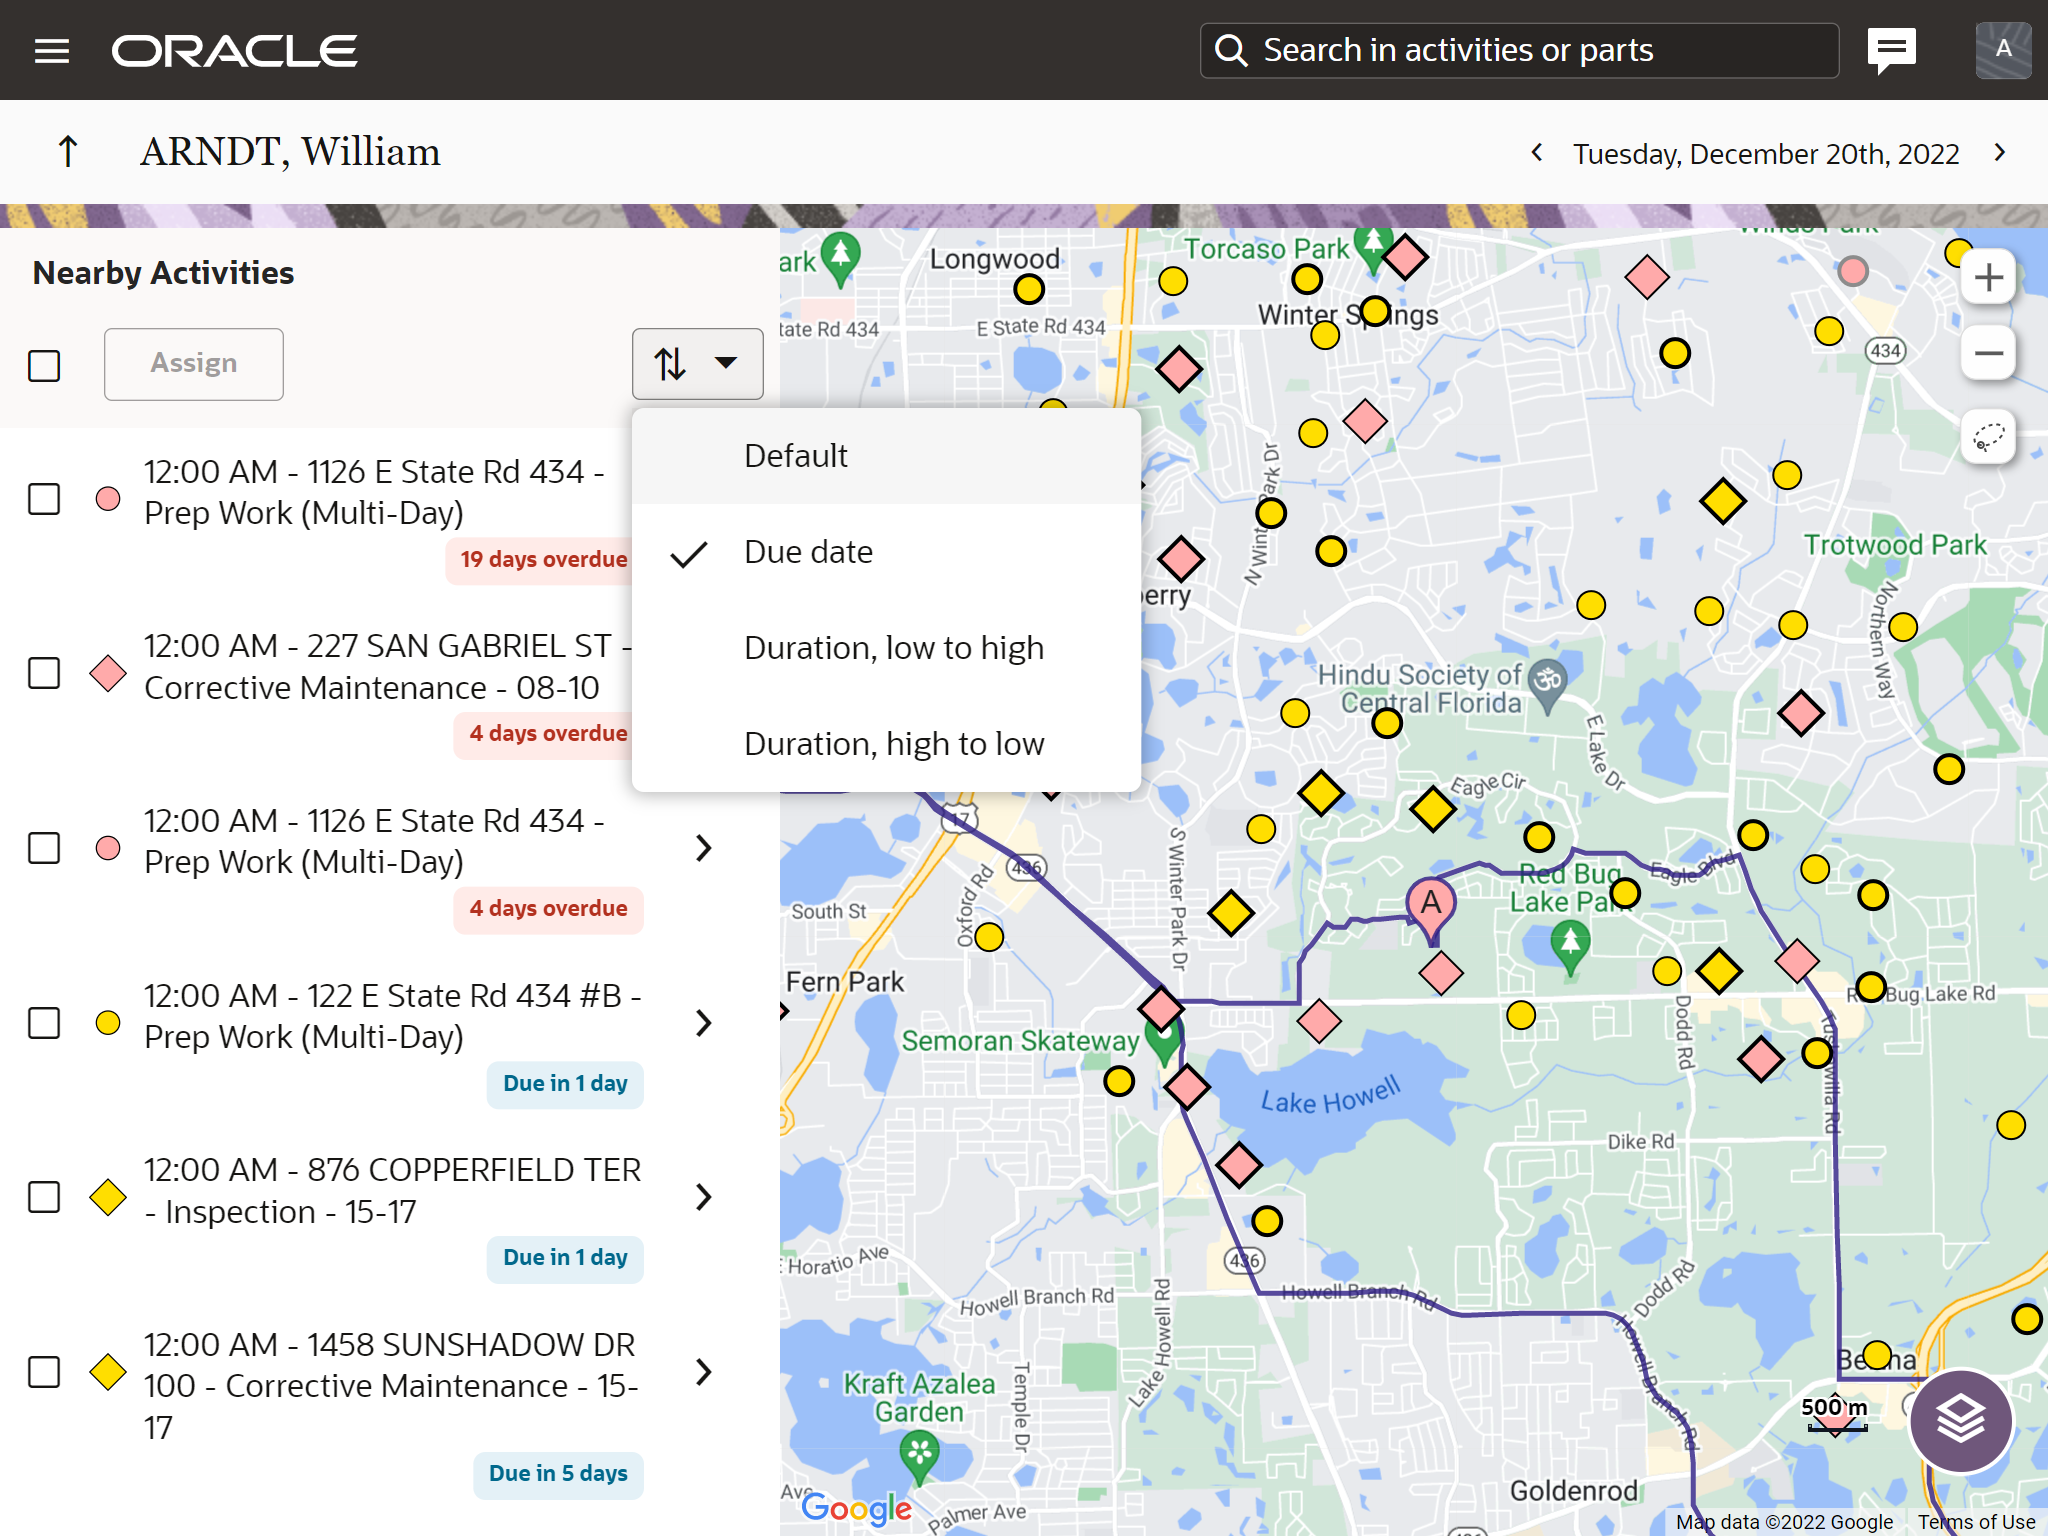Check the 227 SAN GABRIEL ST activity

coord(44,673)
